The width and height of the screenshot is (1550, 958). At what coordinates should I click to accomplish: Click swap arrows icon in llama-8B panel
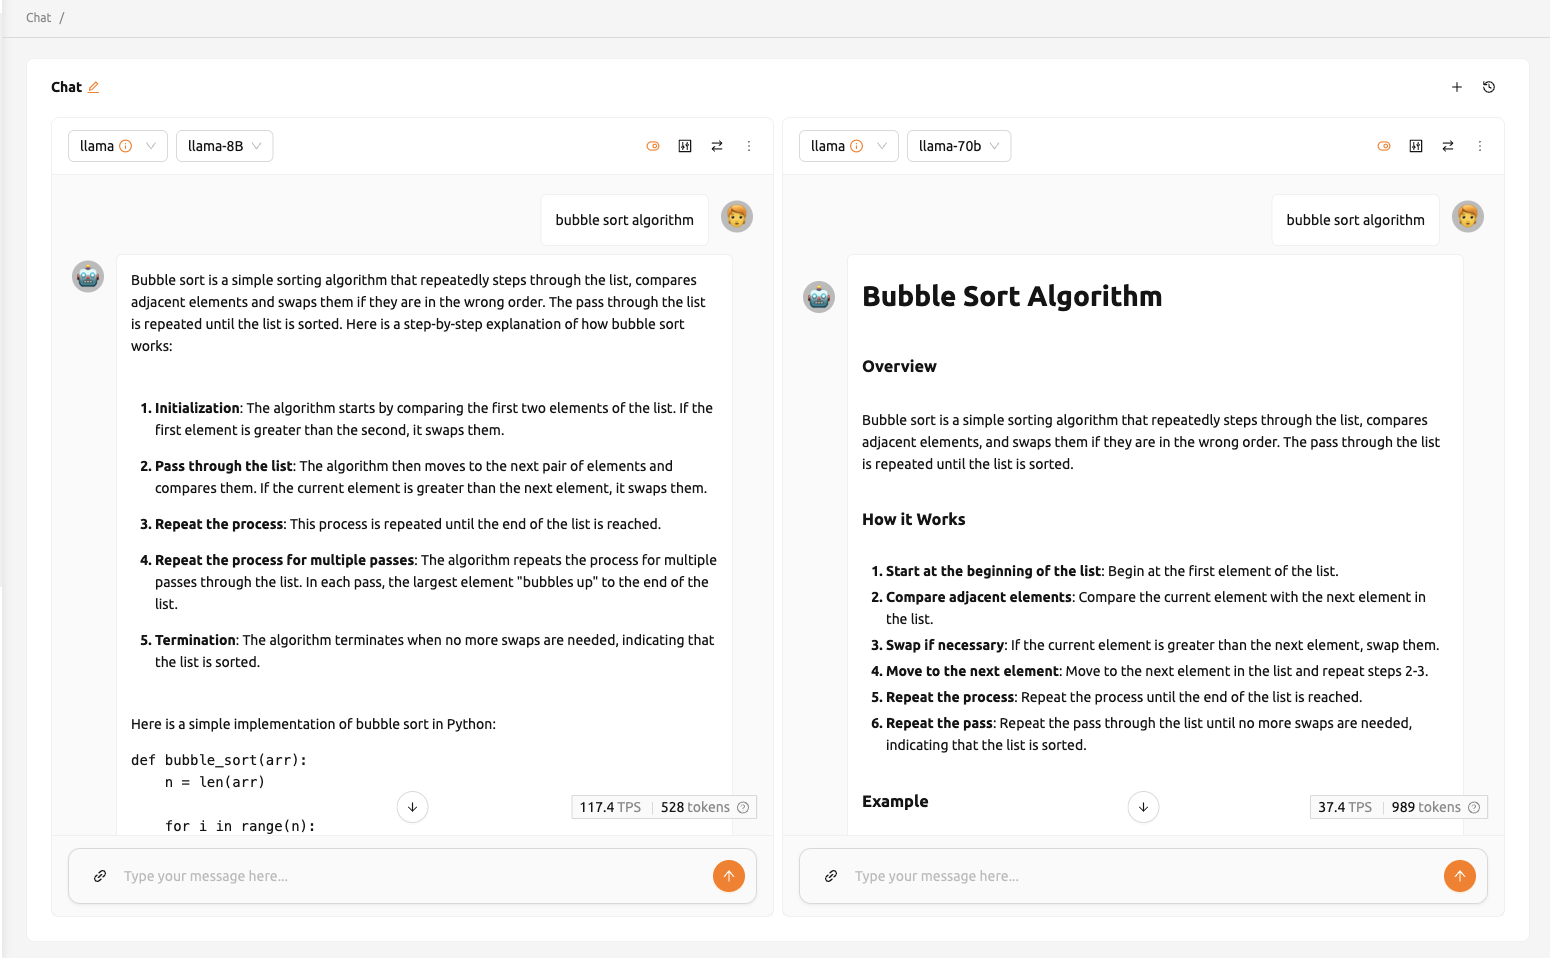click(x=717, y=146)
